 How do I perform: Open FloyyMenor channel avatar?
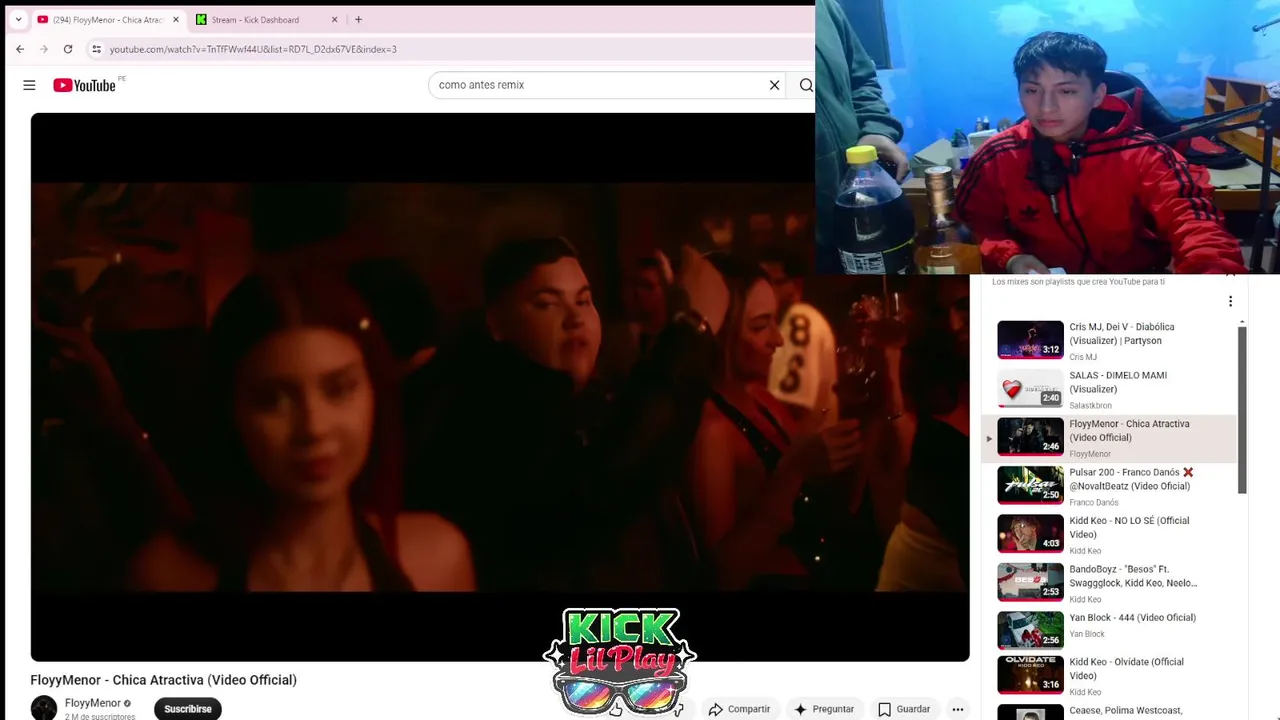click(44, 708)
